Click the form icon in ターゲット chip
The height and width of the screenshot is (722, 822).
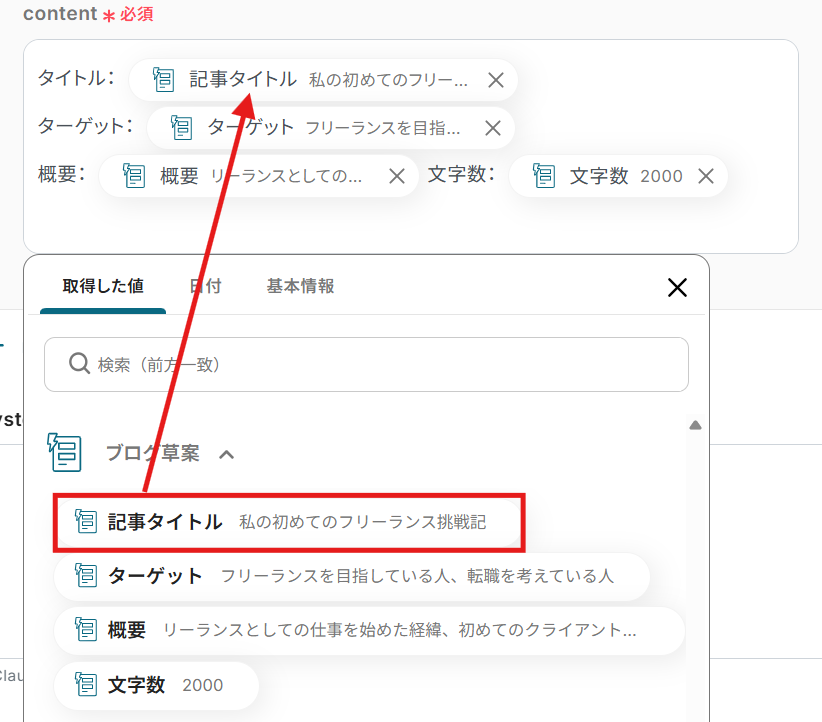181,127
